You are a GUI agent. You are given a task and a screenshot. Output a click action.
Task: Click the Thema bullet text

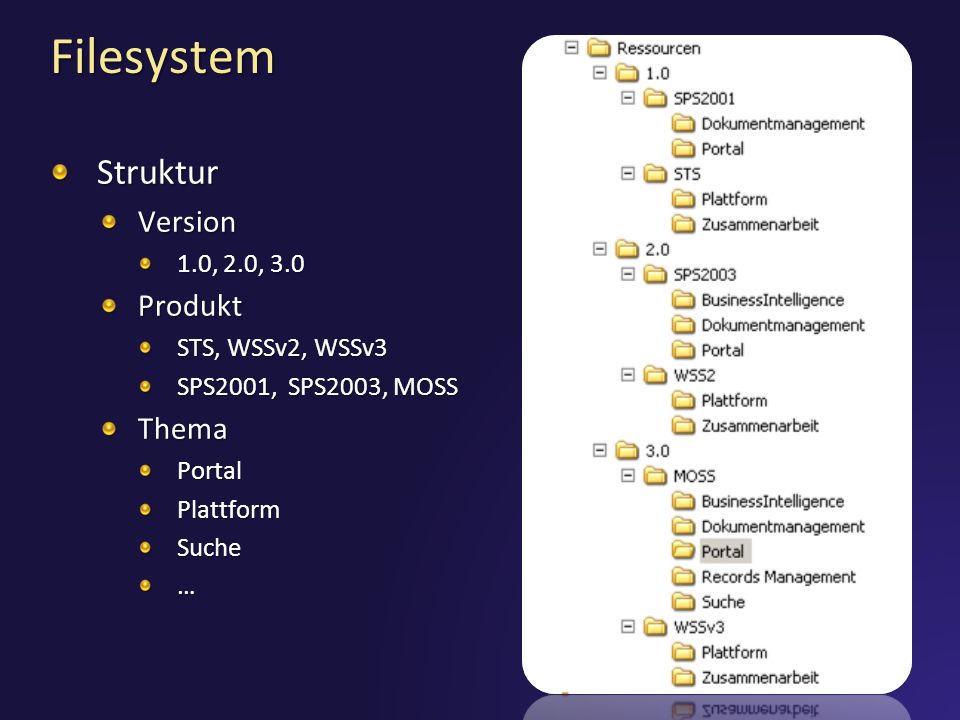(x=182, y=429)
